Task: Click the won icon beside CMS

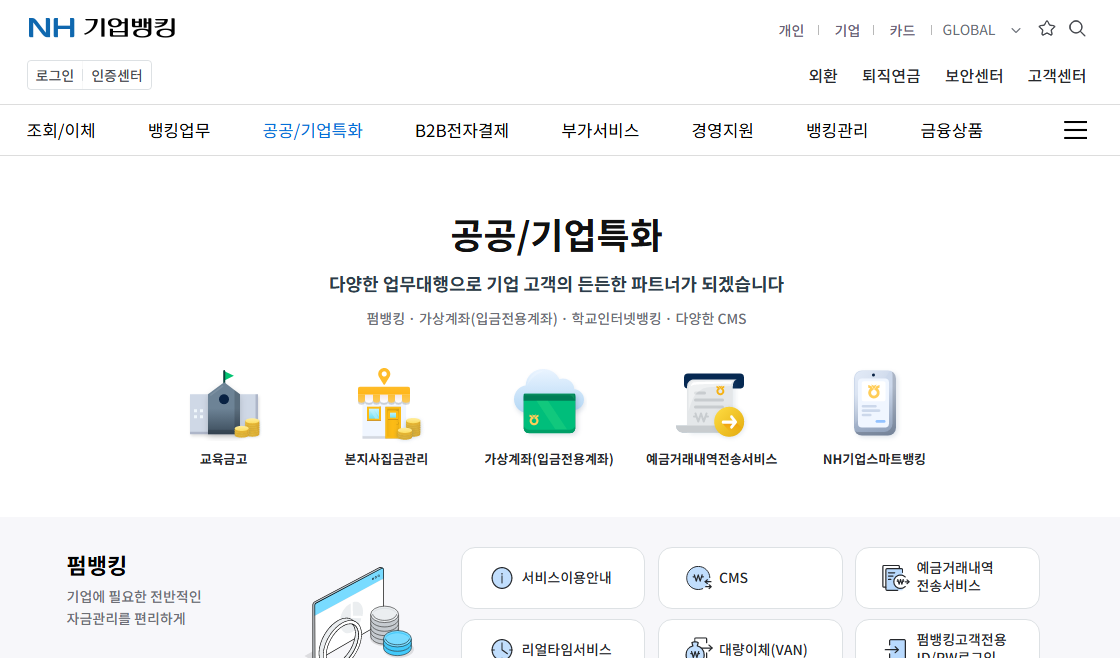Action: tap(699, 578)
